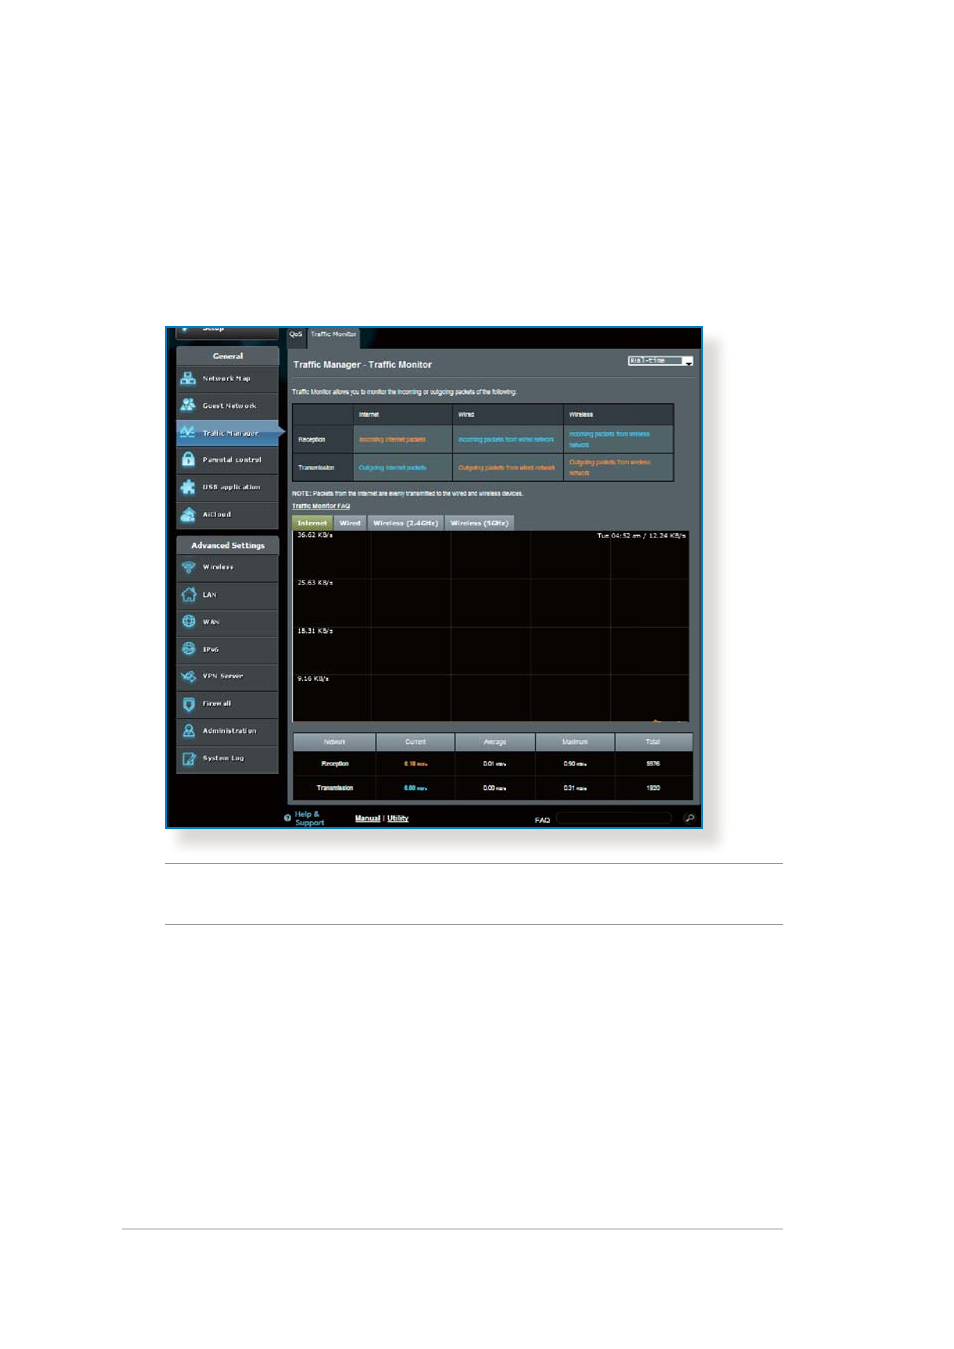Click the LAN house icon
Image resolution: width=954 pixels, height=1349 pixels.
point(188,594)
